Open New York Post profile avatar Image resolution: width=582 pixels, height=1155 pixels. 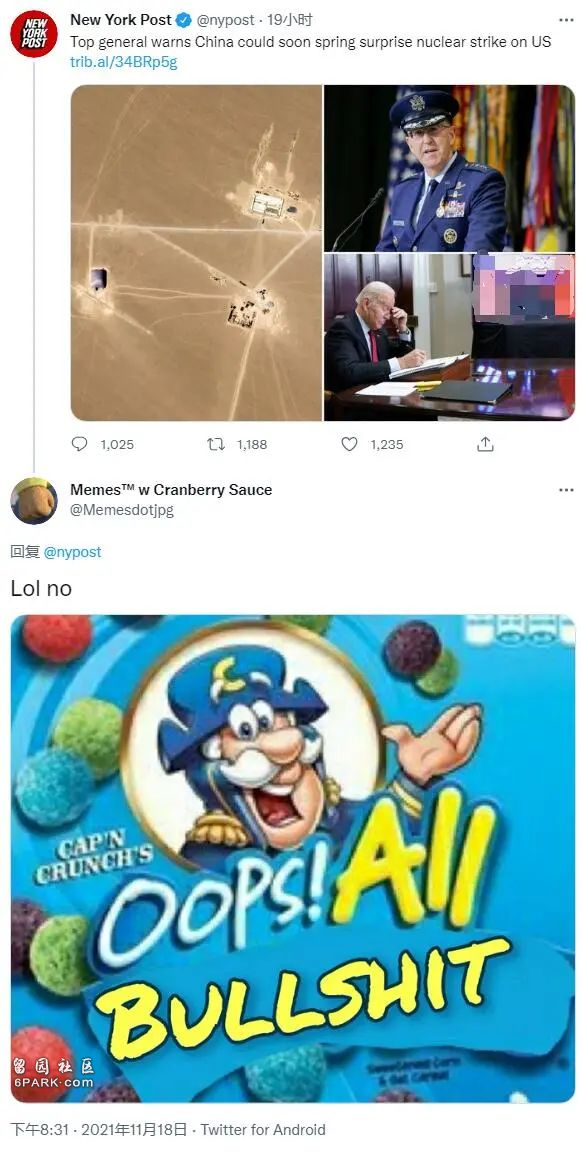[x=34, y=33]
